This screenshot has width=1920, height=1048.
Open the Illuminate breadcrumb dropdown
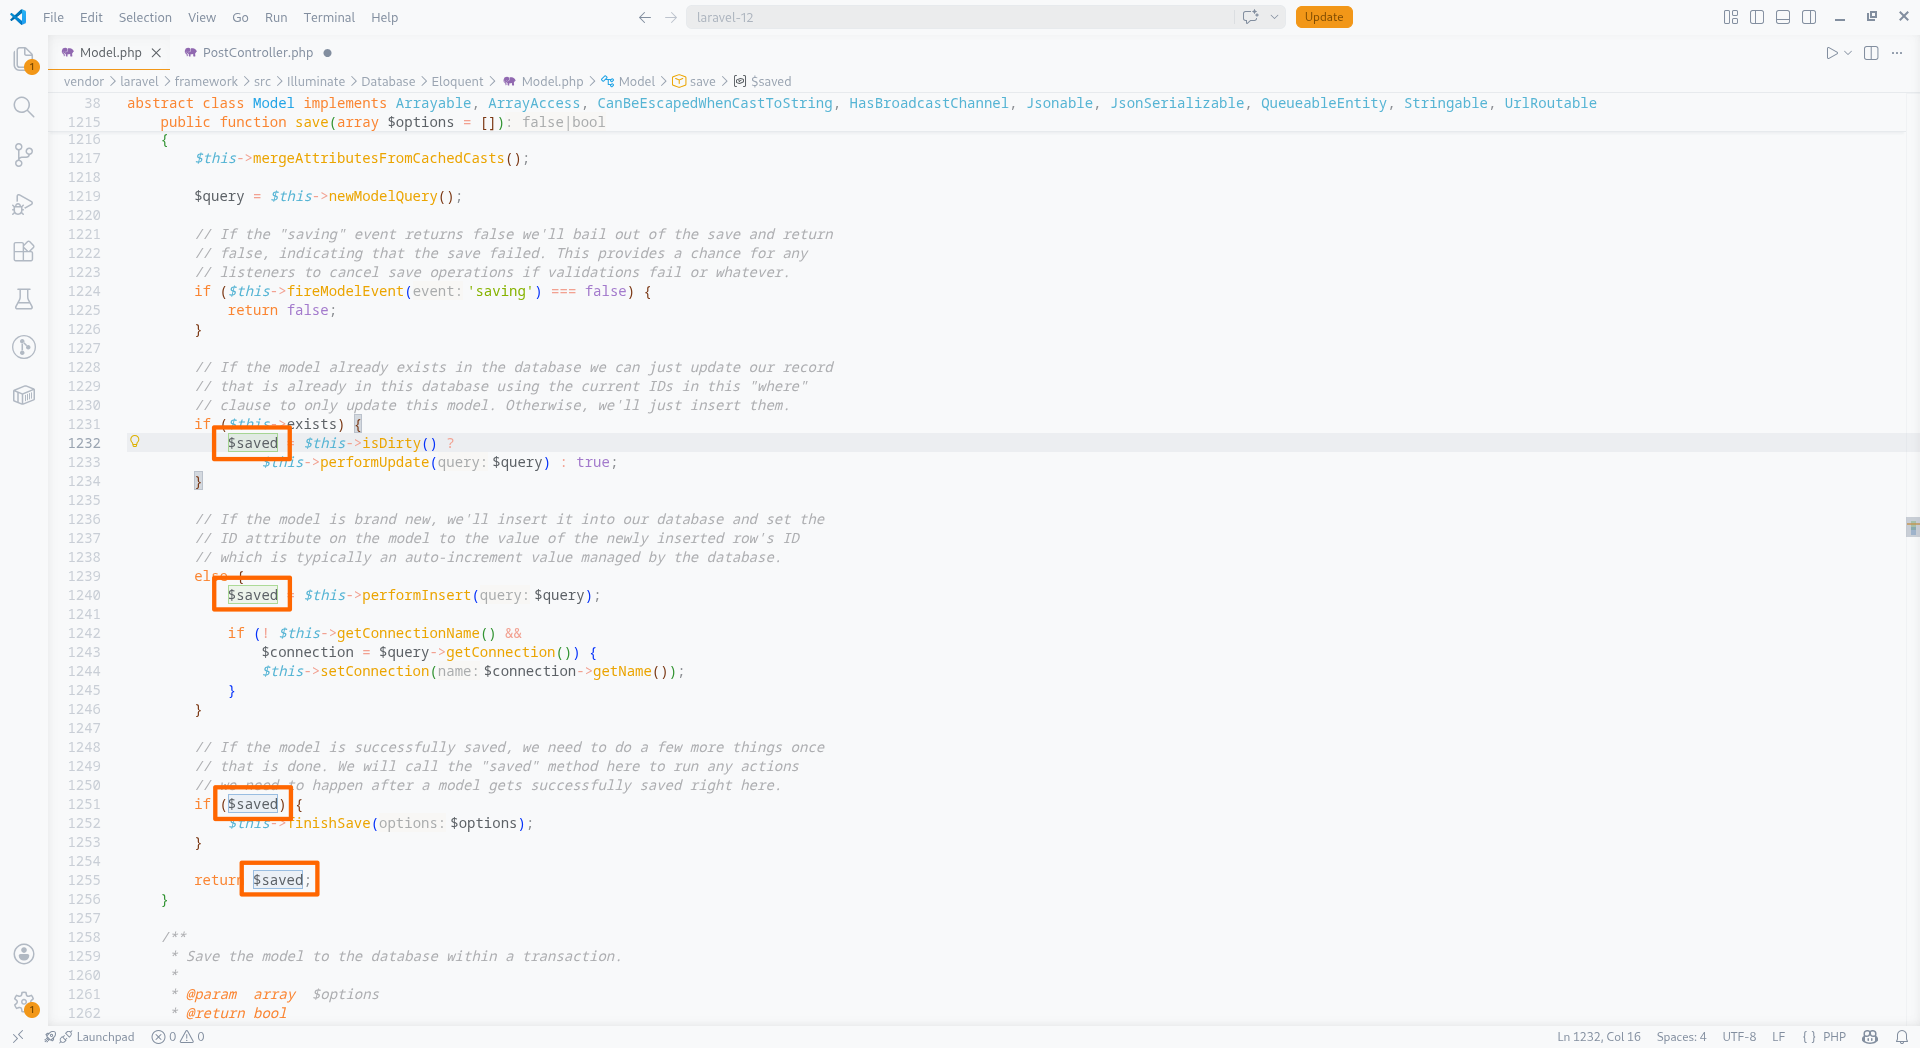click(316, 82)
